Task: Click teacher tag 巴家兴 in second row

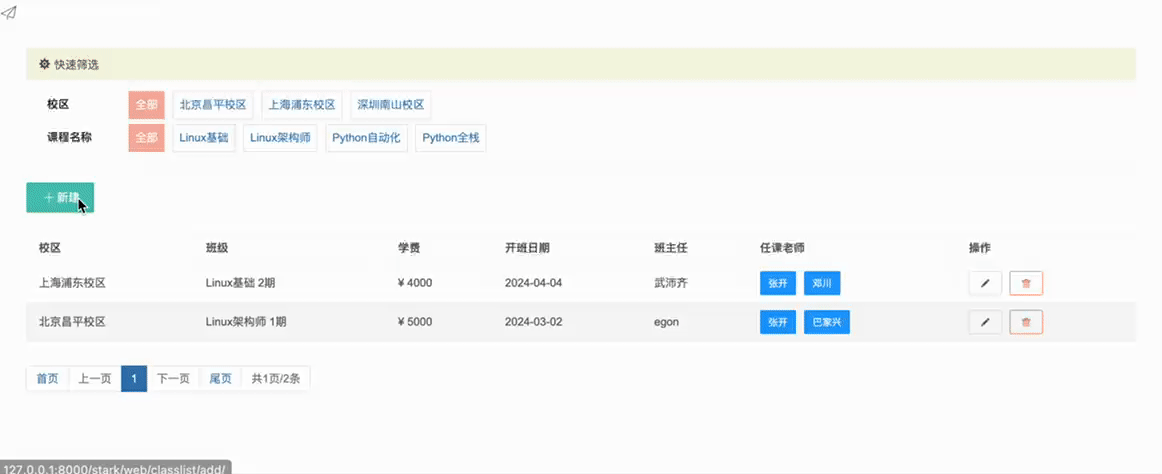Action: tap(826, 322)
